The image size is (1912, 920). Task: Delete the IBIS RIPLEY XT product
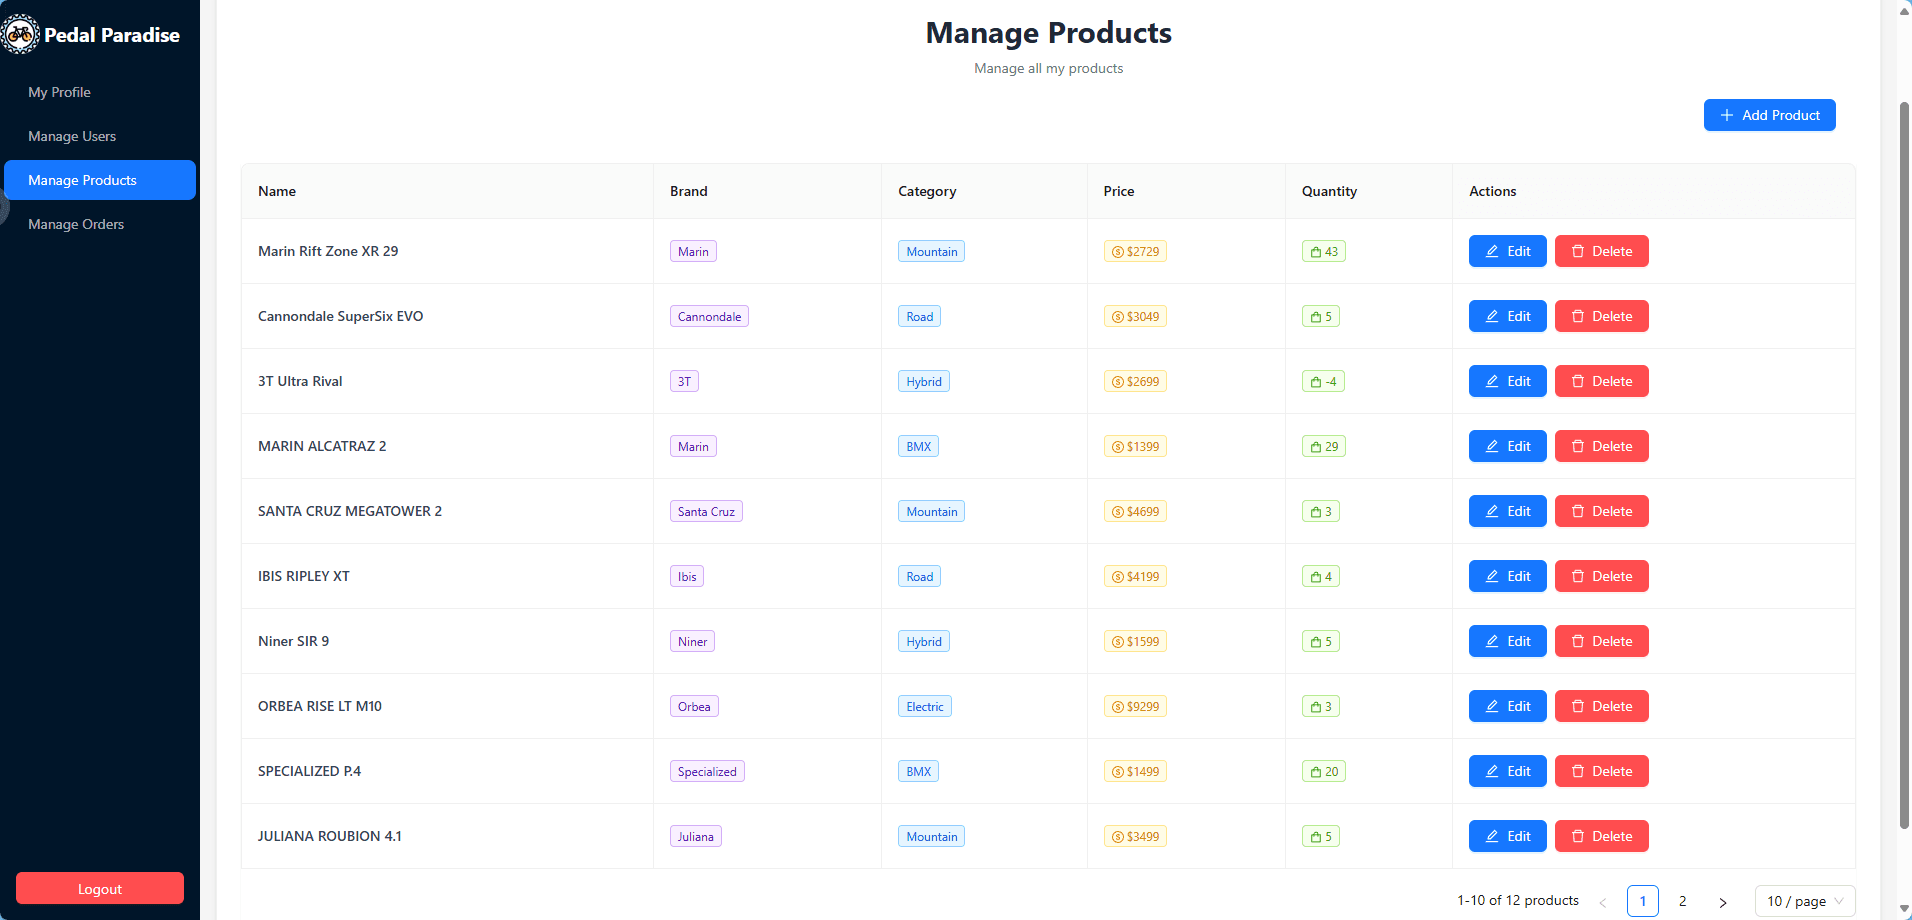pos(1601,576)
